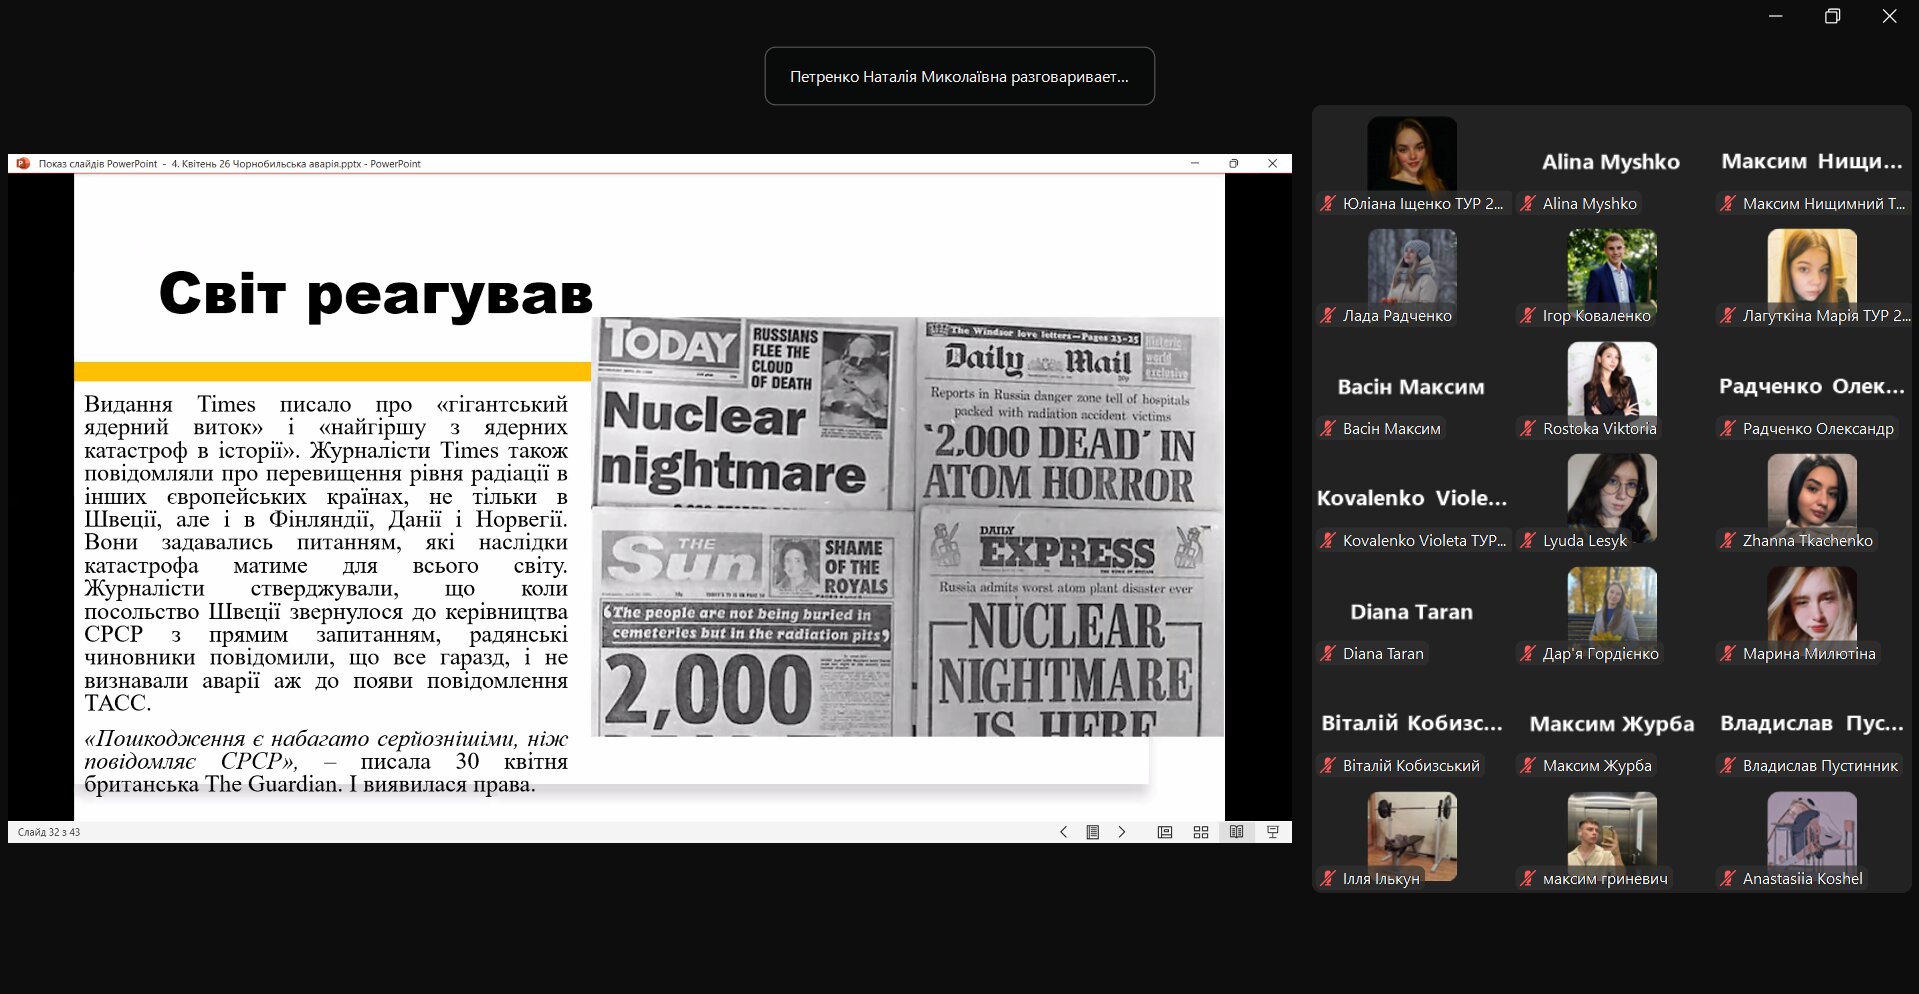Click muted mic icon for Дар'я Гордієнко
The height and width of the screenshot is (994, 1919).
click(x=1528, y=653)
